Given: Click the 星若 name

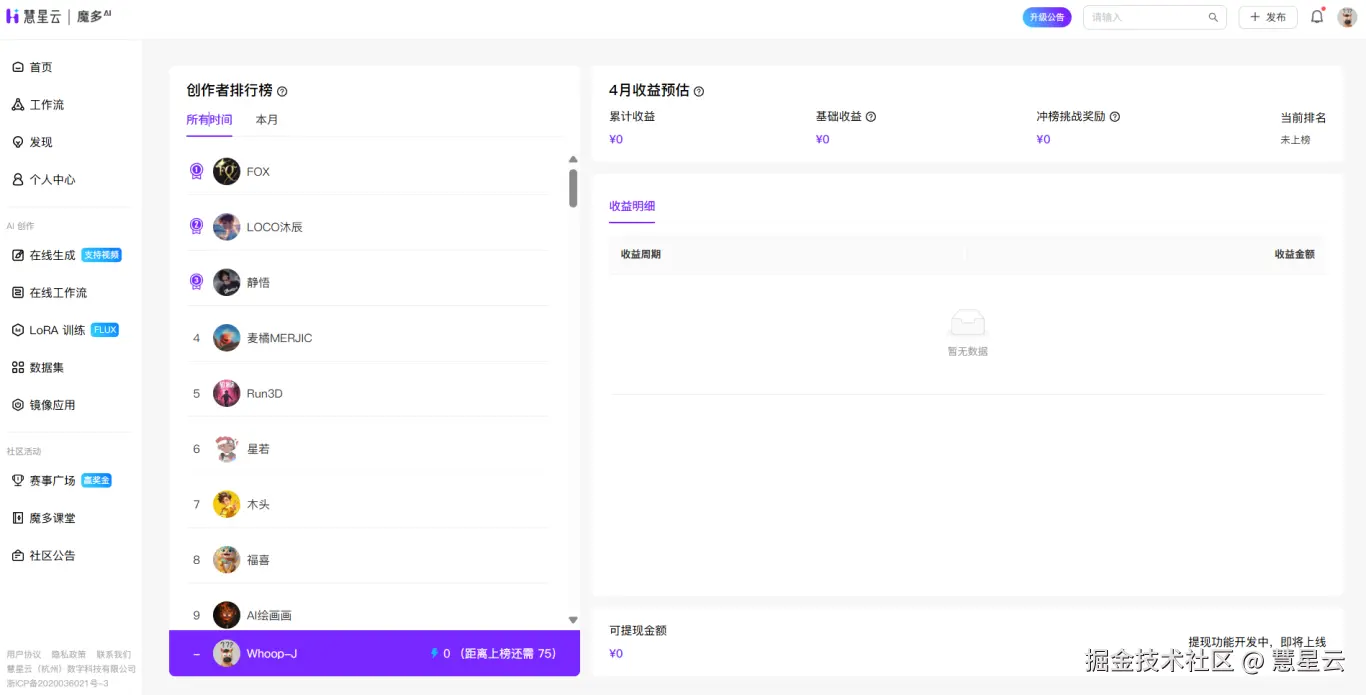Looking at the screenshot, I should tap(258, 449).
